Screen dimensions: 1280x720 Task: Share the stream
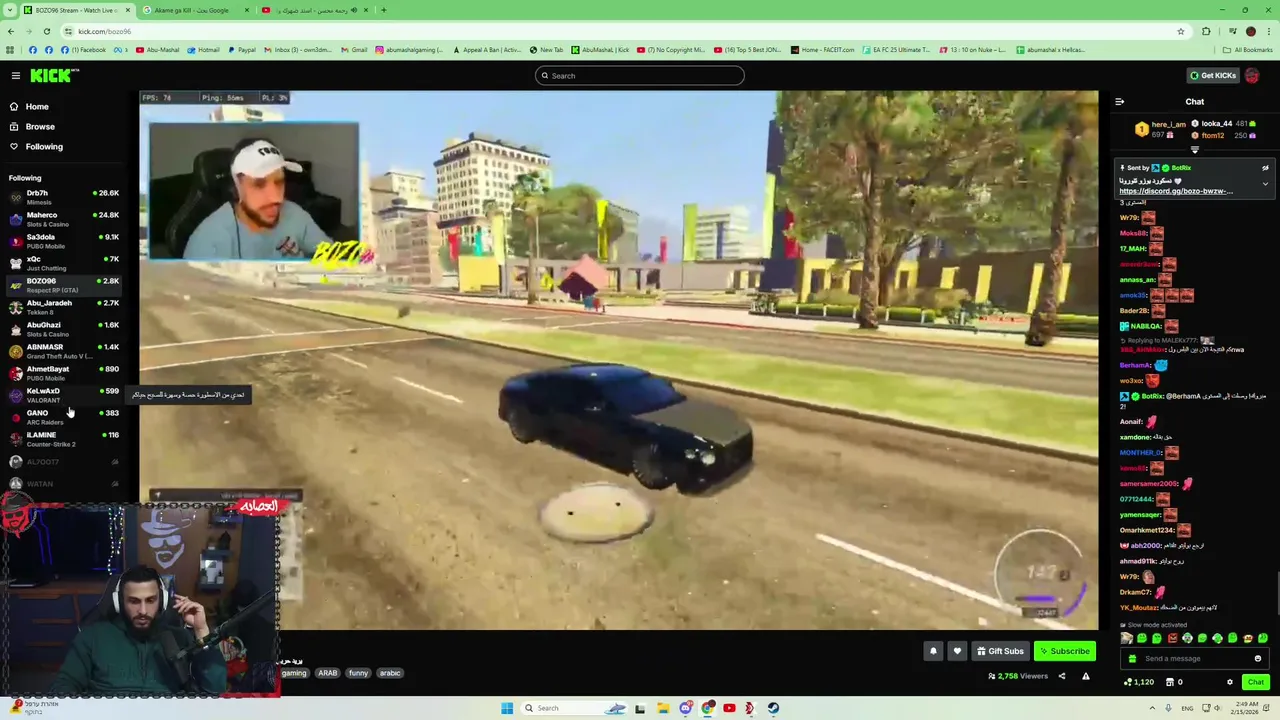pyautogui.click(x=1062, y=676)
